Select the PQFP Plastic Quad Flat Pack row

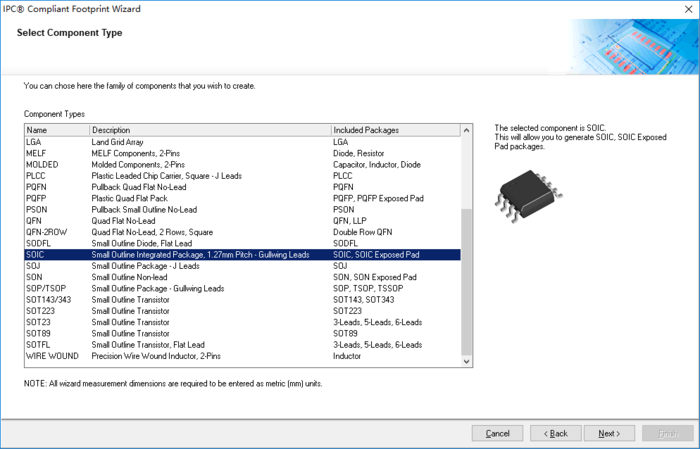pos(242,198)
